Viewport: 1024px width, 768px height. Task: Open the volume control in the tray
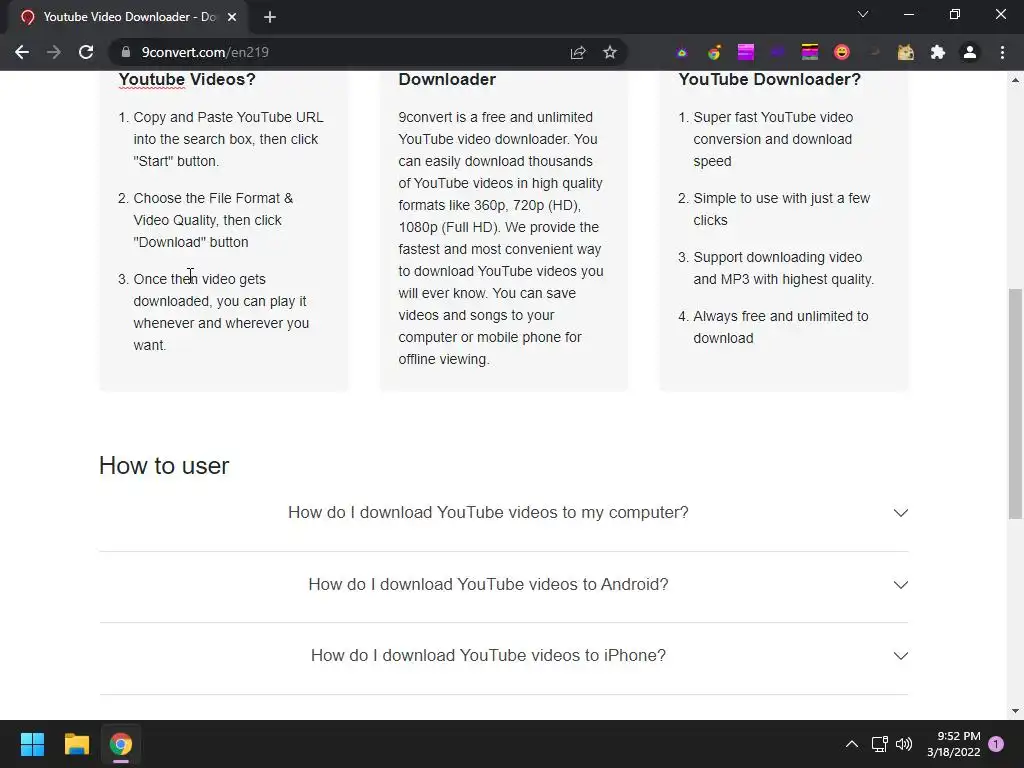pyautogui.click(x=904, y=744)
